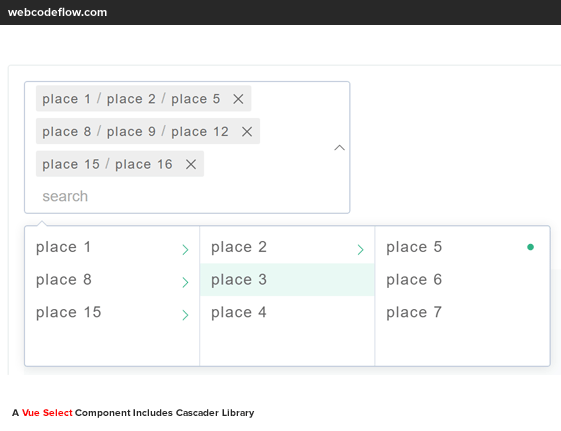Expand place 8 via its arrow

coord(185,282)
